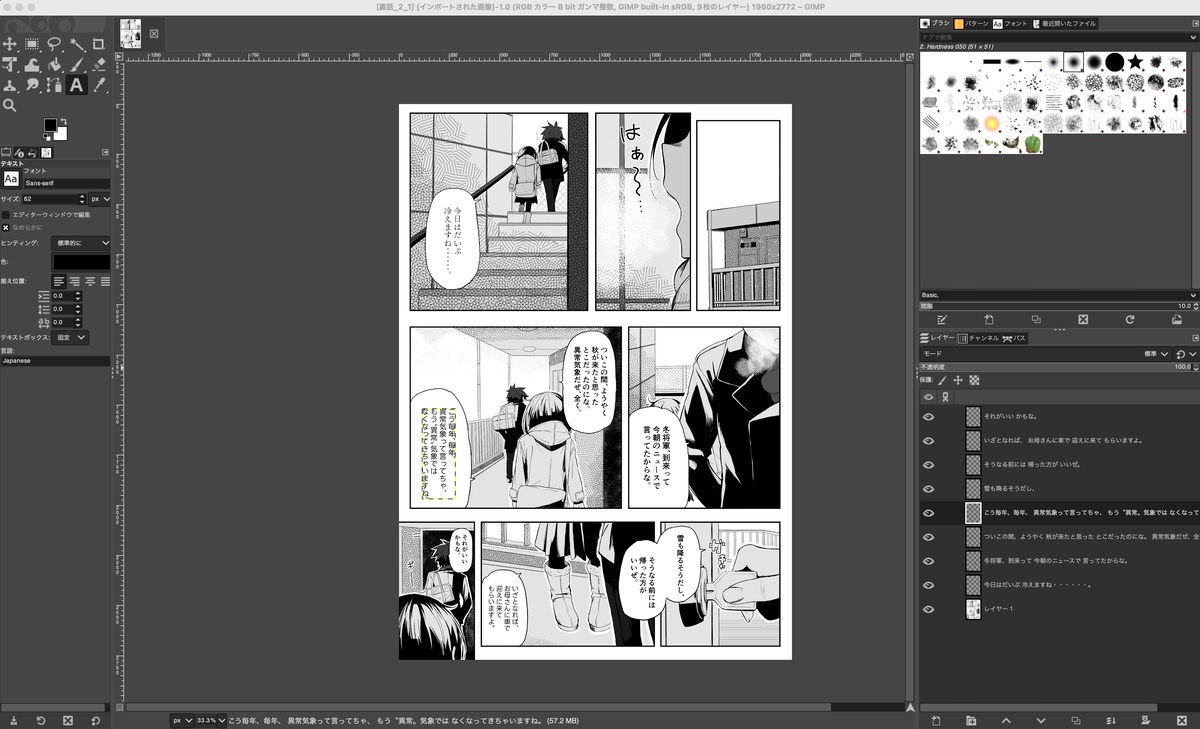
Task: Set text justification to filled
Action: coord(104,281)
